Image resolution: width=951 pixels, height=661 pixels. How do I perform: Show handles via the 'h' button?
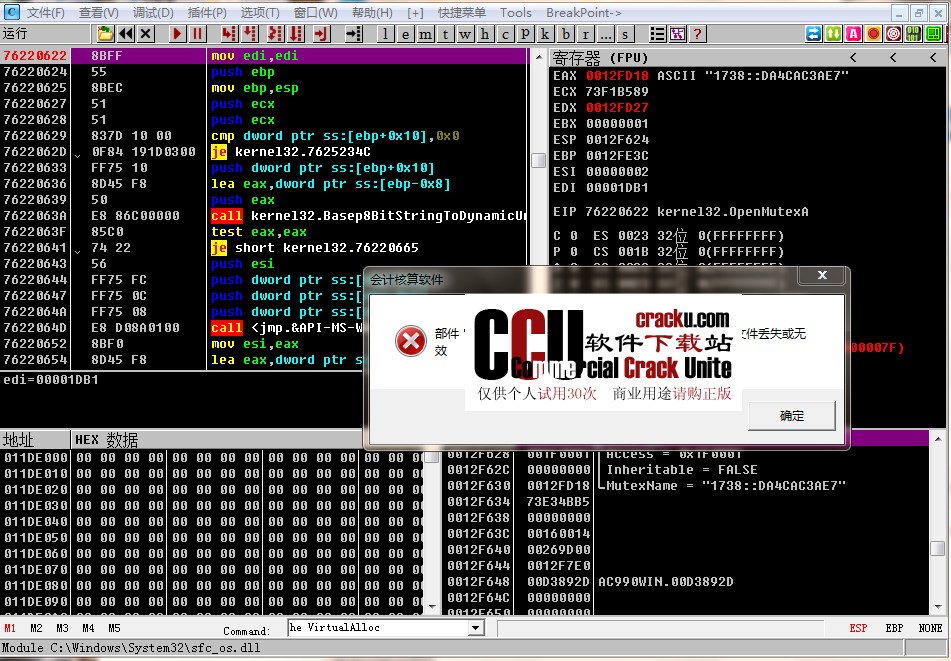[x=485, y=34]
